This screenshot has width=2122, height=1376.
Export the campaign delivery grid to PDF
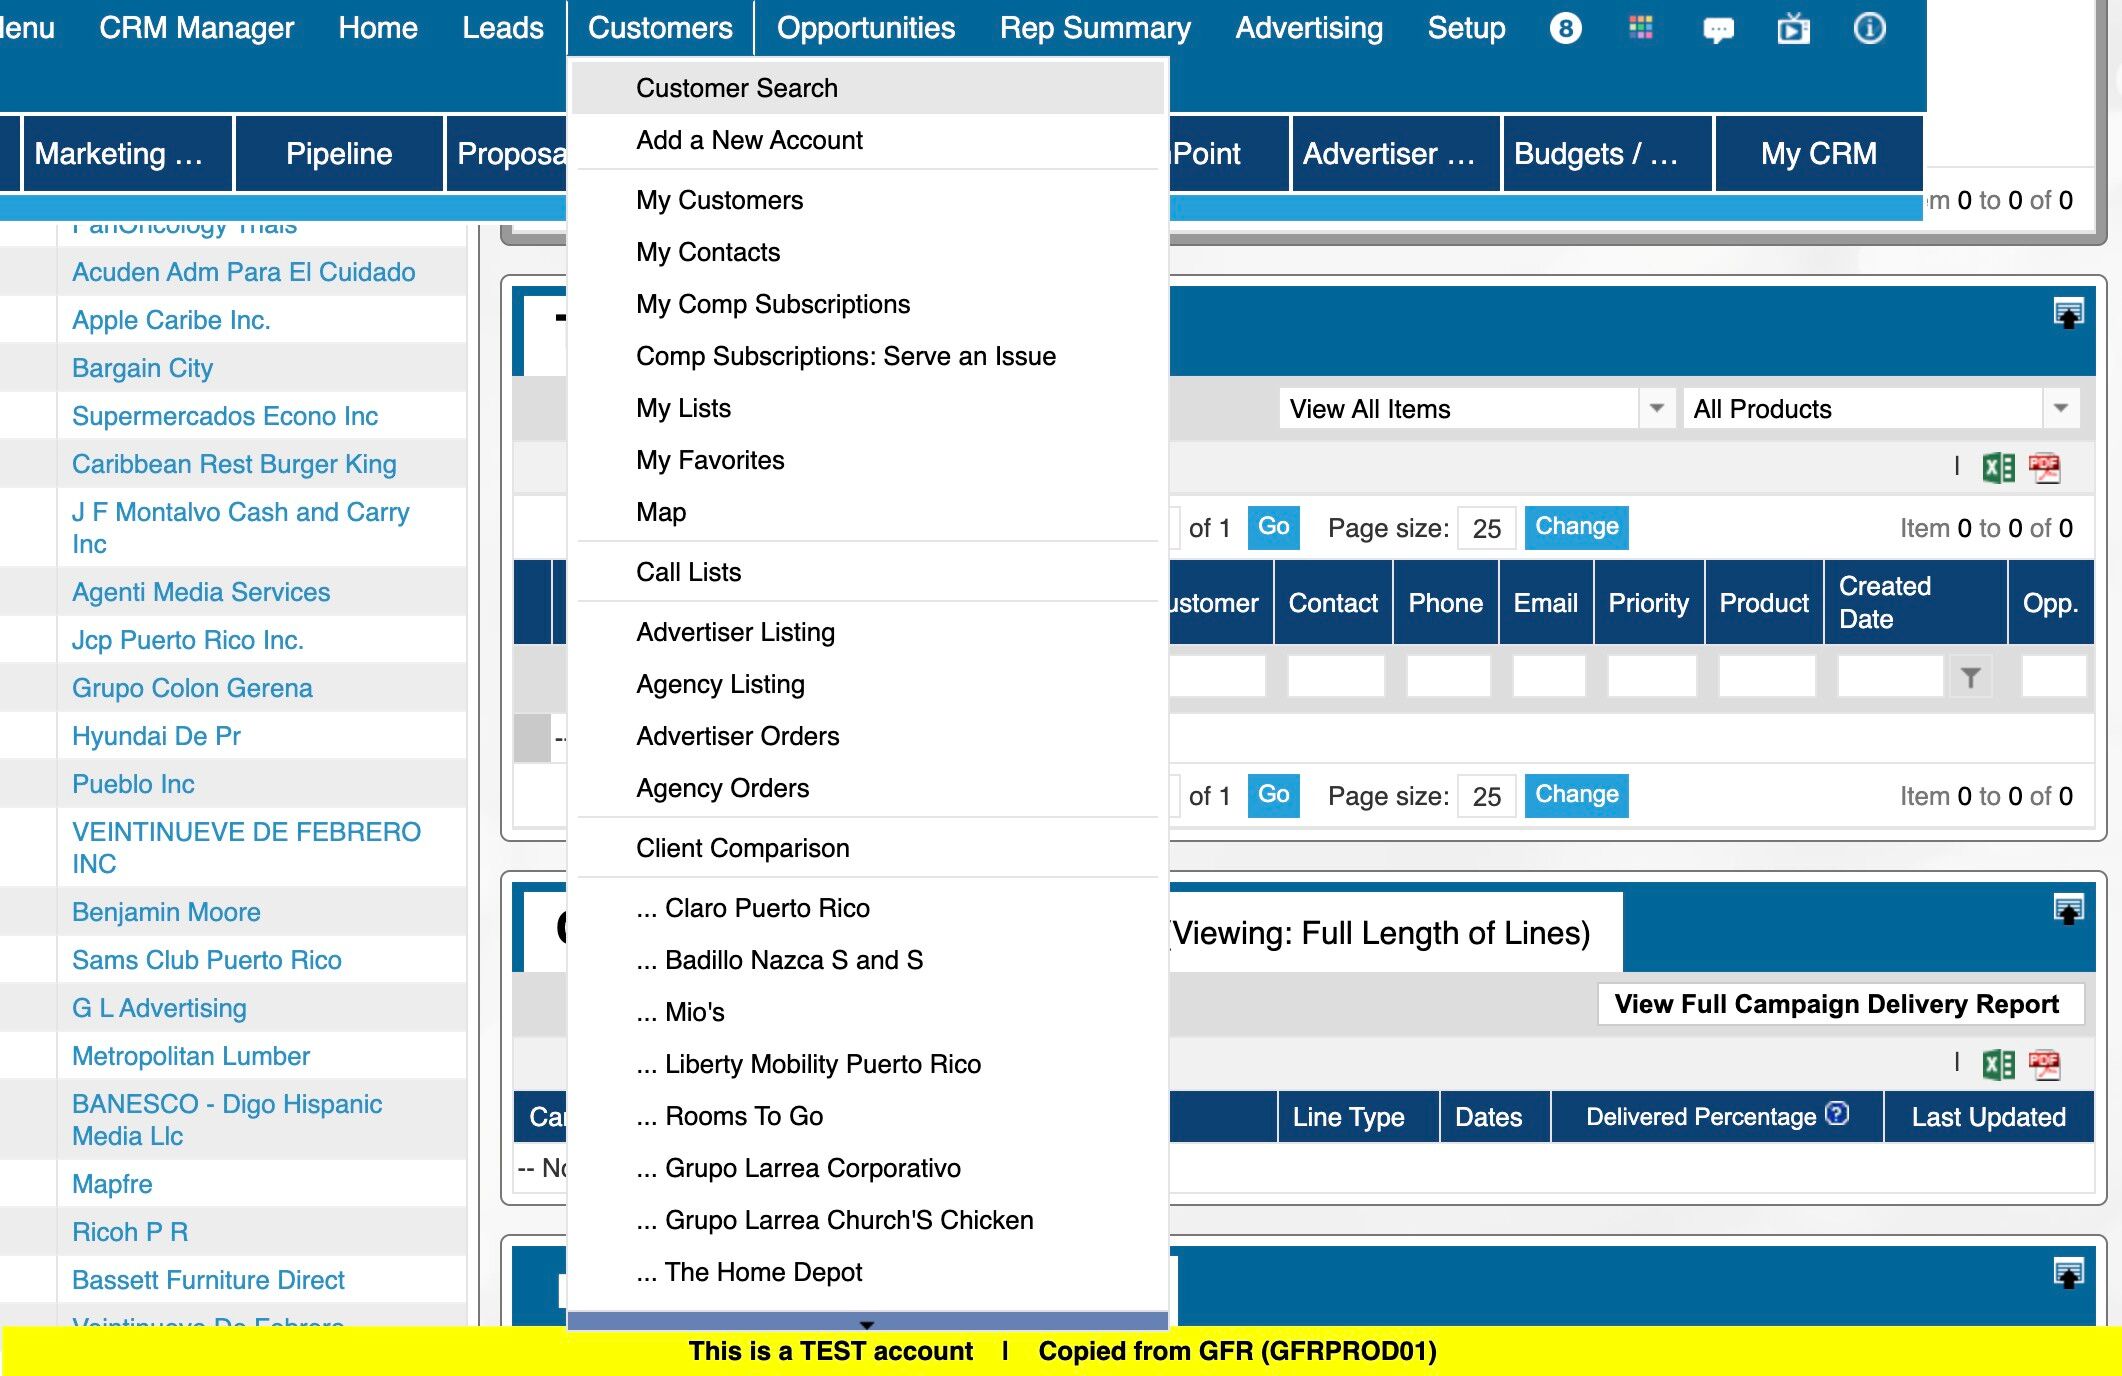(x=2044, y=1064)
